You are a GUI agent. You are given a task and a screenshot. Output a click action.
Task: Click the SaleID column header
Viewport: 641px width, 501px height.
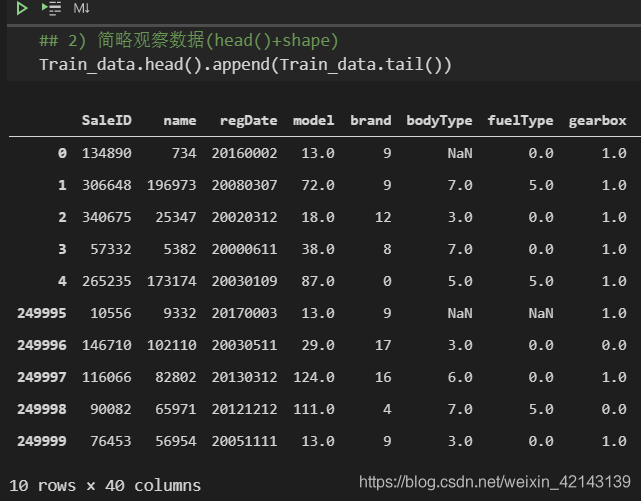tap(106, 120)
